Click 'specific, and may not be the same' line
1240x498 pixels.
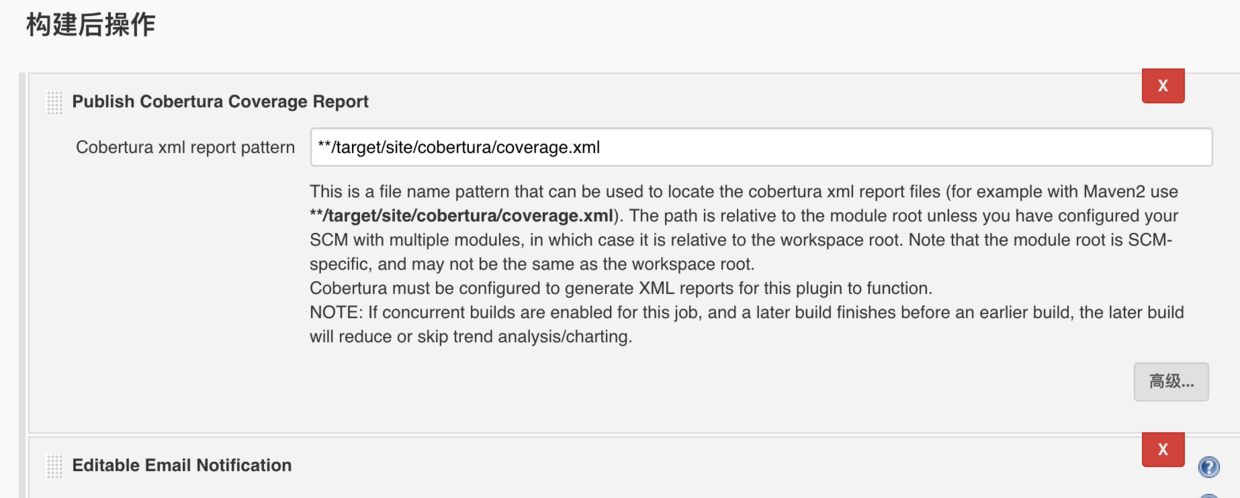click(x=530, y=265)
